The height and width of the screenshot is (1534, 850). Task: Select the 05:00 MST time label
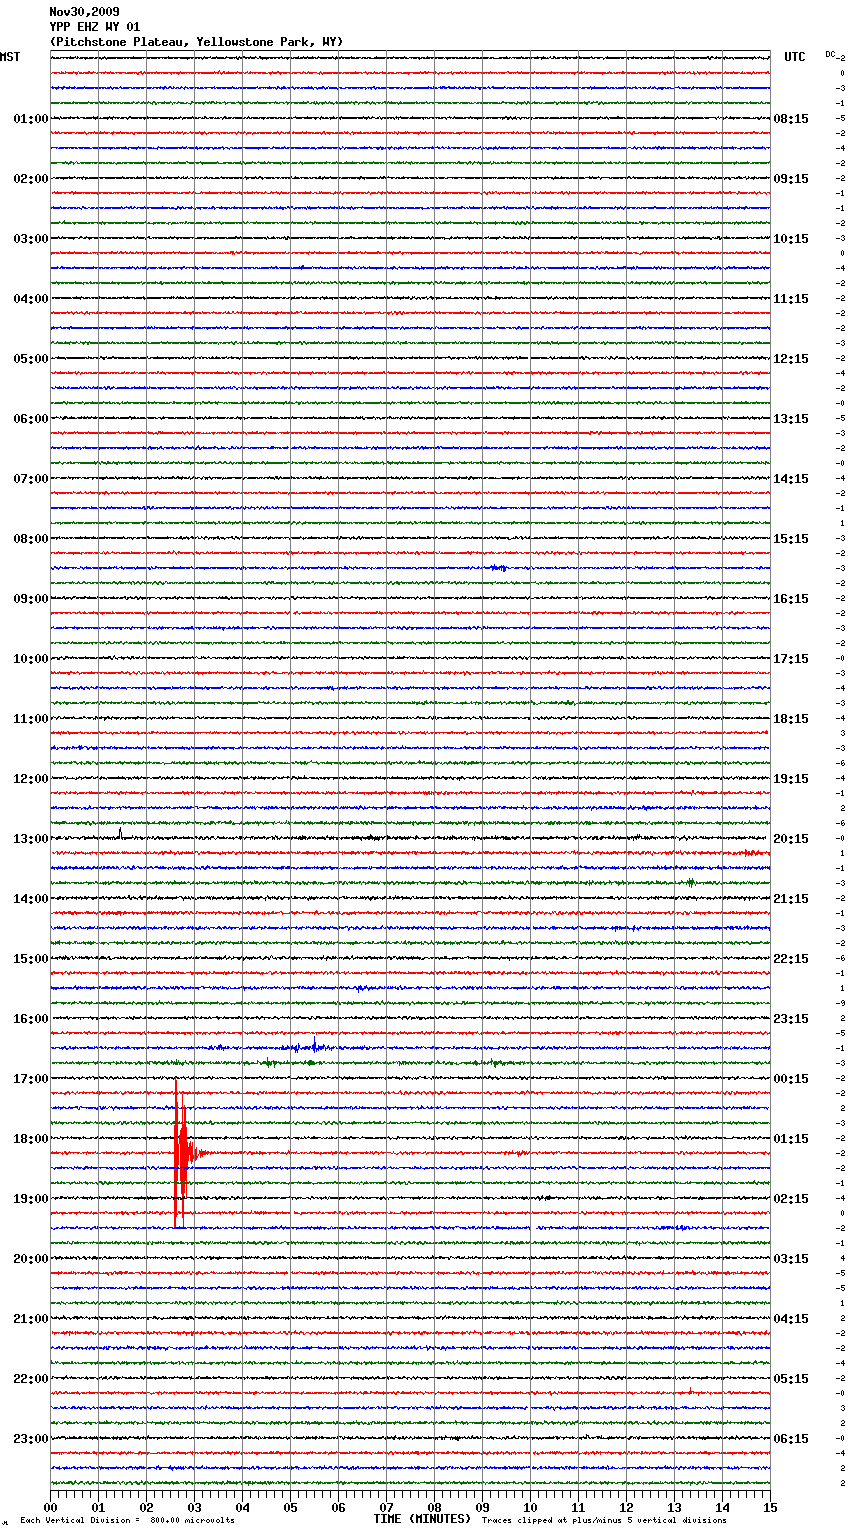click(x=31, y=359)
